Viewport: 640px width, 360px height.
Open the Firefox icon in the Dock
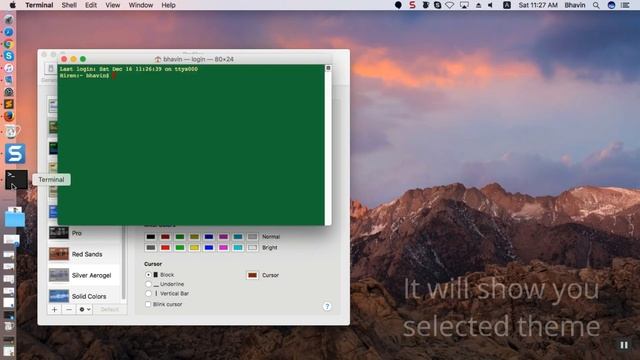tap(9, 116)
